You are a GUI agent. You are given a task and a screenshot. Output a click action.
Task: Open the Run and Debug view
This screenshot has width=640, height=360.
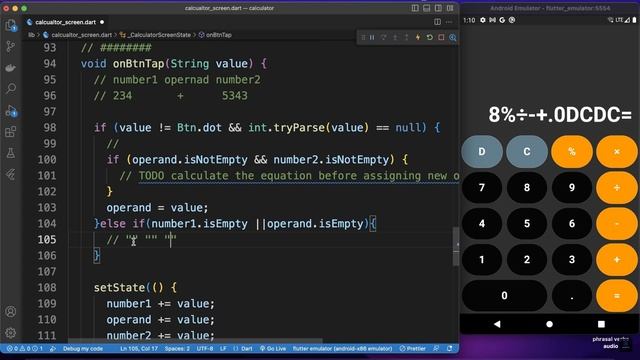11,111
